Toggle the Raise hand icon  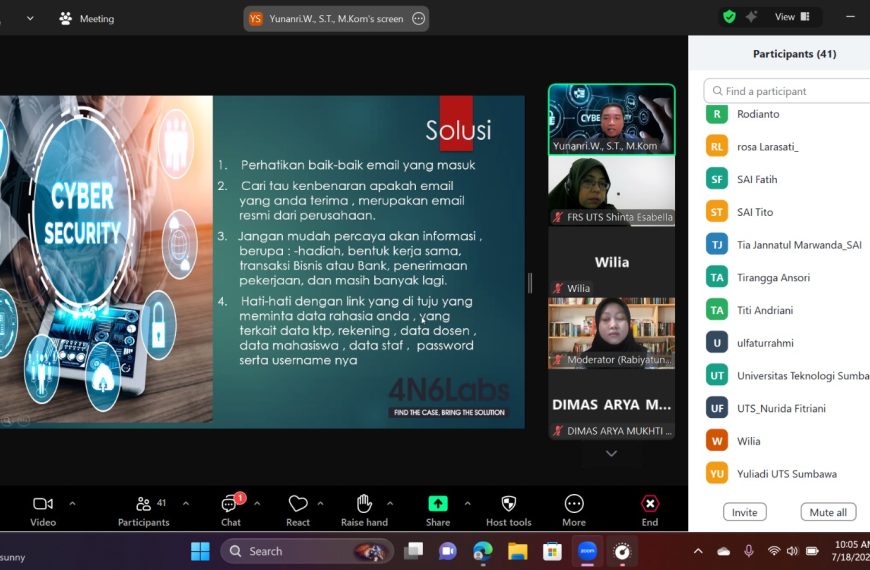pos(364,503)
